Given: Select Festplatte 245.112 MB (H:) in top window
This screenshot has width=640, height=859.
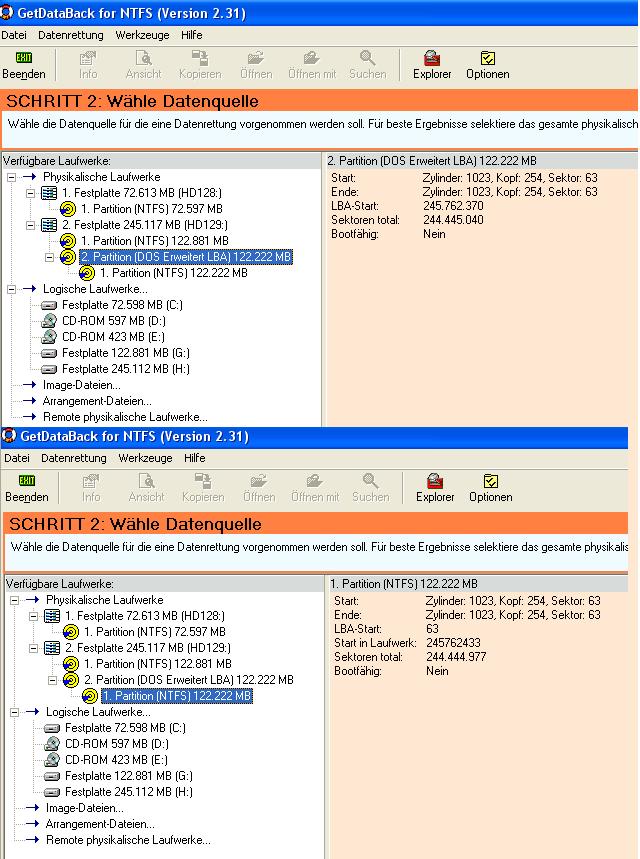Looking at the screenshot, I should coord(125,369).
